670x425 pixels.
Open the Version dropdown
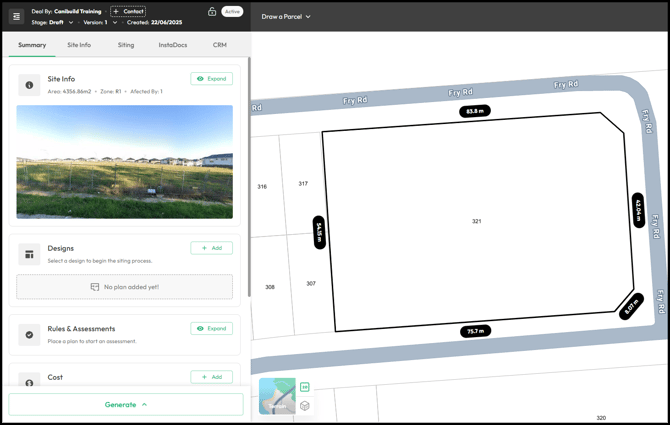pos(116,22)
